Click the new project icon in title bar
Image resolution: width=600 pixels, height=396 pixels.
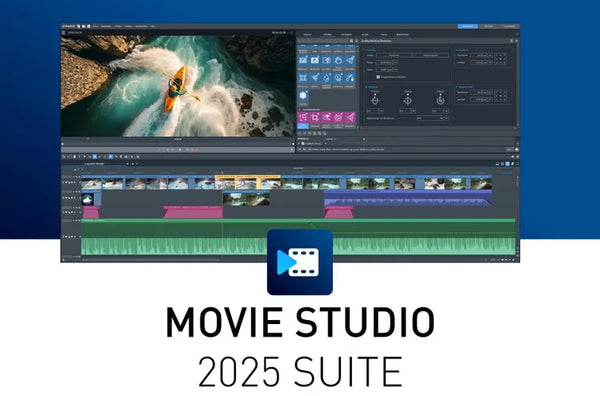(x=79, y=26)
